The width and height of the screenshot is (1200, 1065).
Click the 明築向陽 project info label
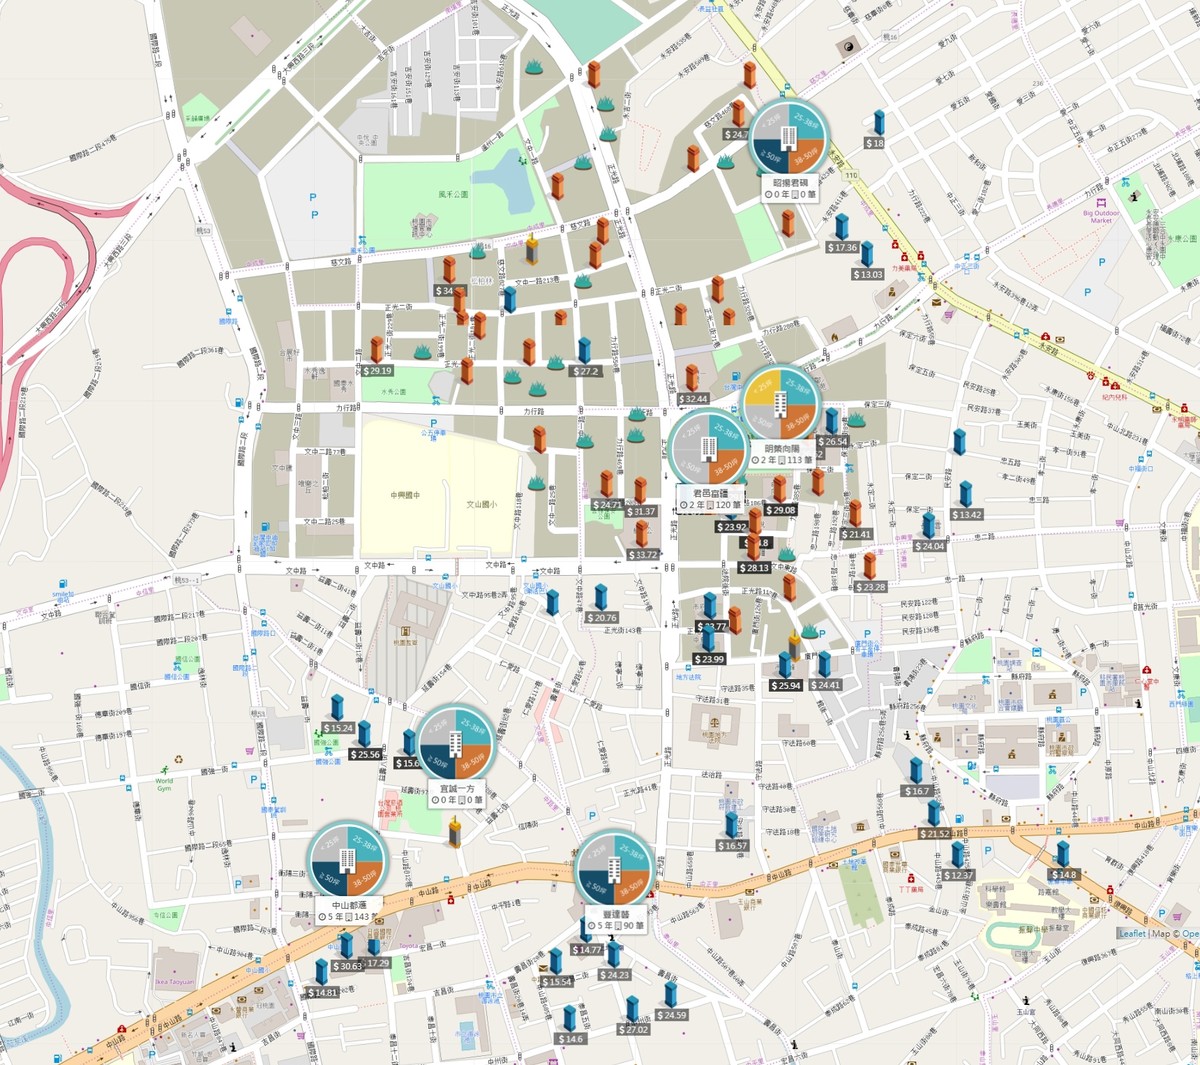(782, 454)
